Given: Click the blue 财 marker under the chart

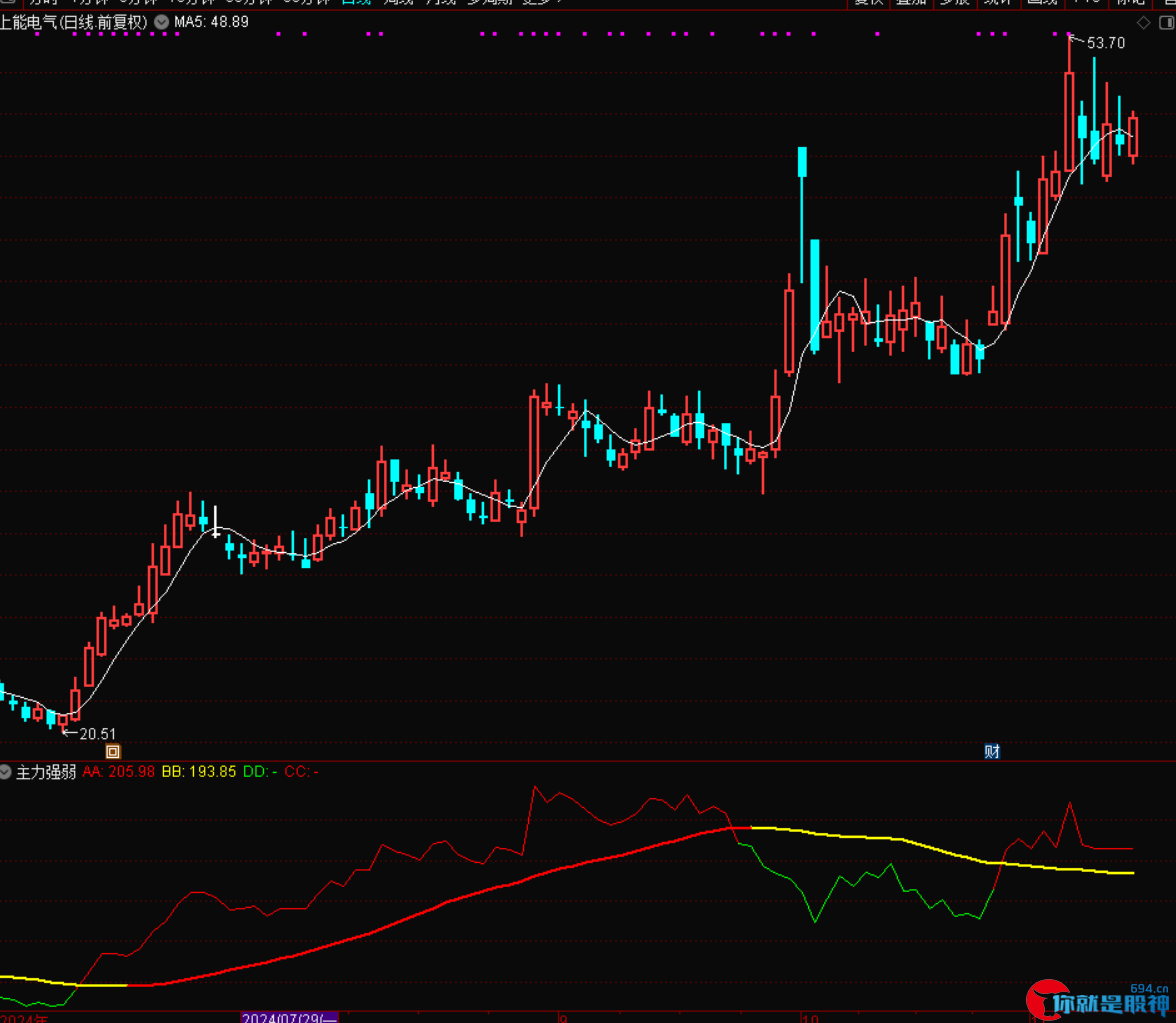Looking at the screenshot, I should click(992, 751).
